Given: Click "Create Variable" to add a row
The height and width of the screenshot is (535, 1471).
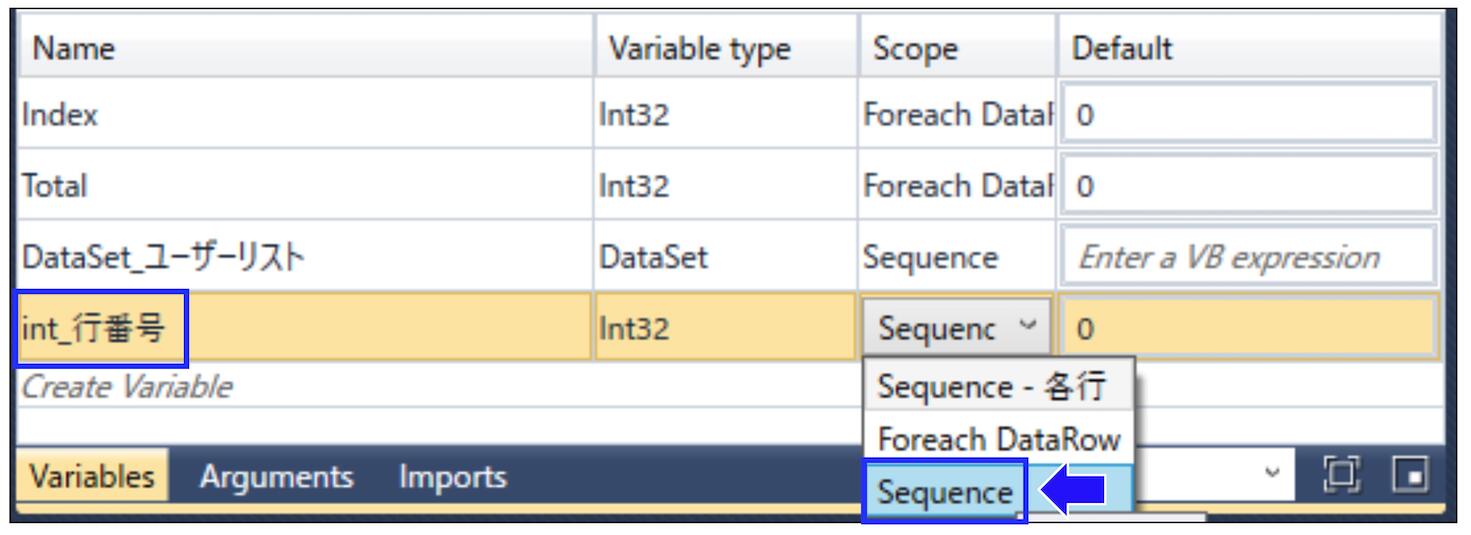Looking at the screenshot, I should [127, 387].
